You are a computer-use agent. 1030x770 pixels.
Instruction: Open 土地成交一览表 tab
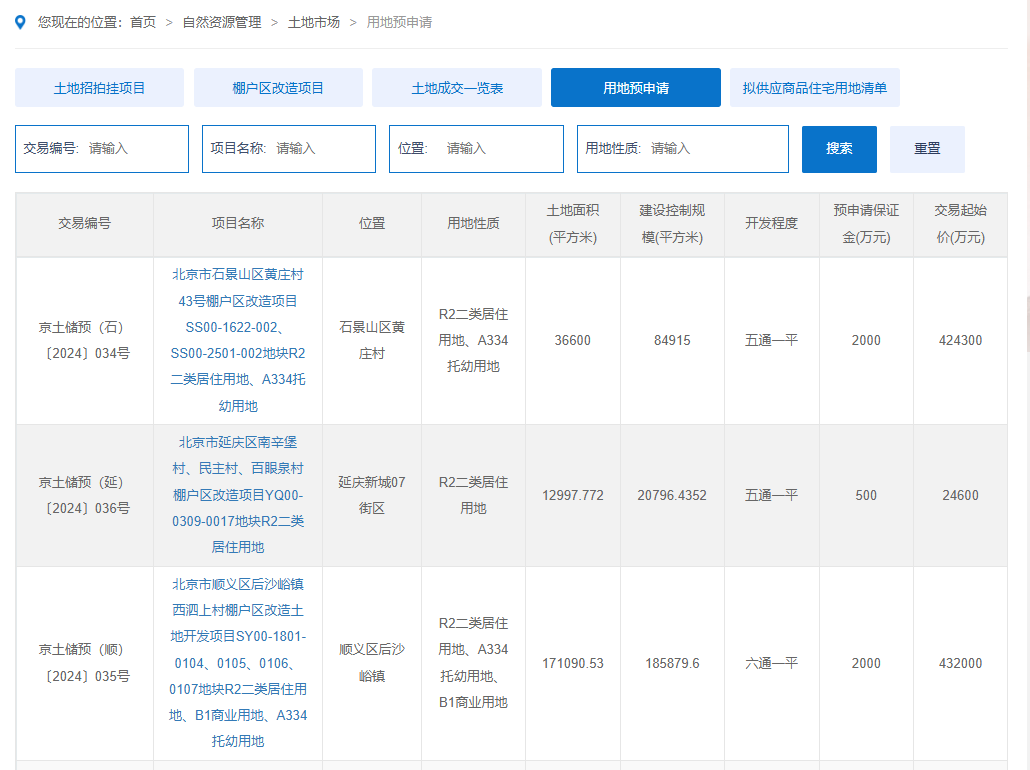457,88
